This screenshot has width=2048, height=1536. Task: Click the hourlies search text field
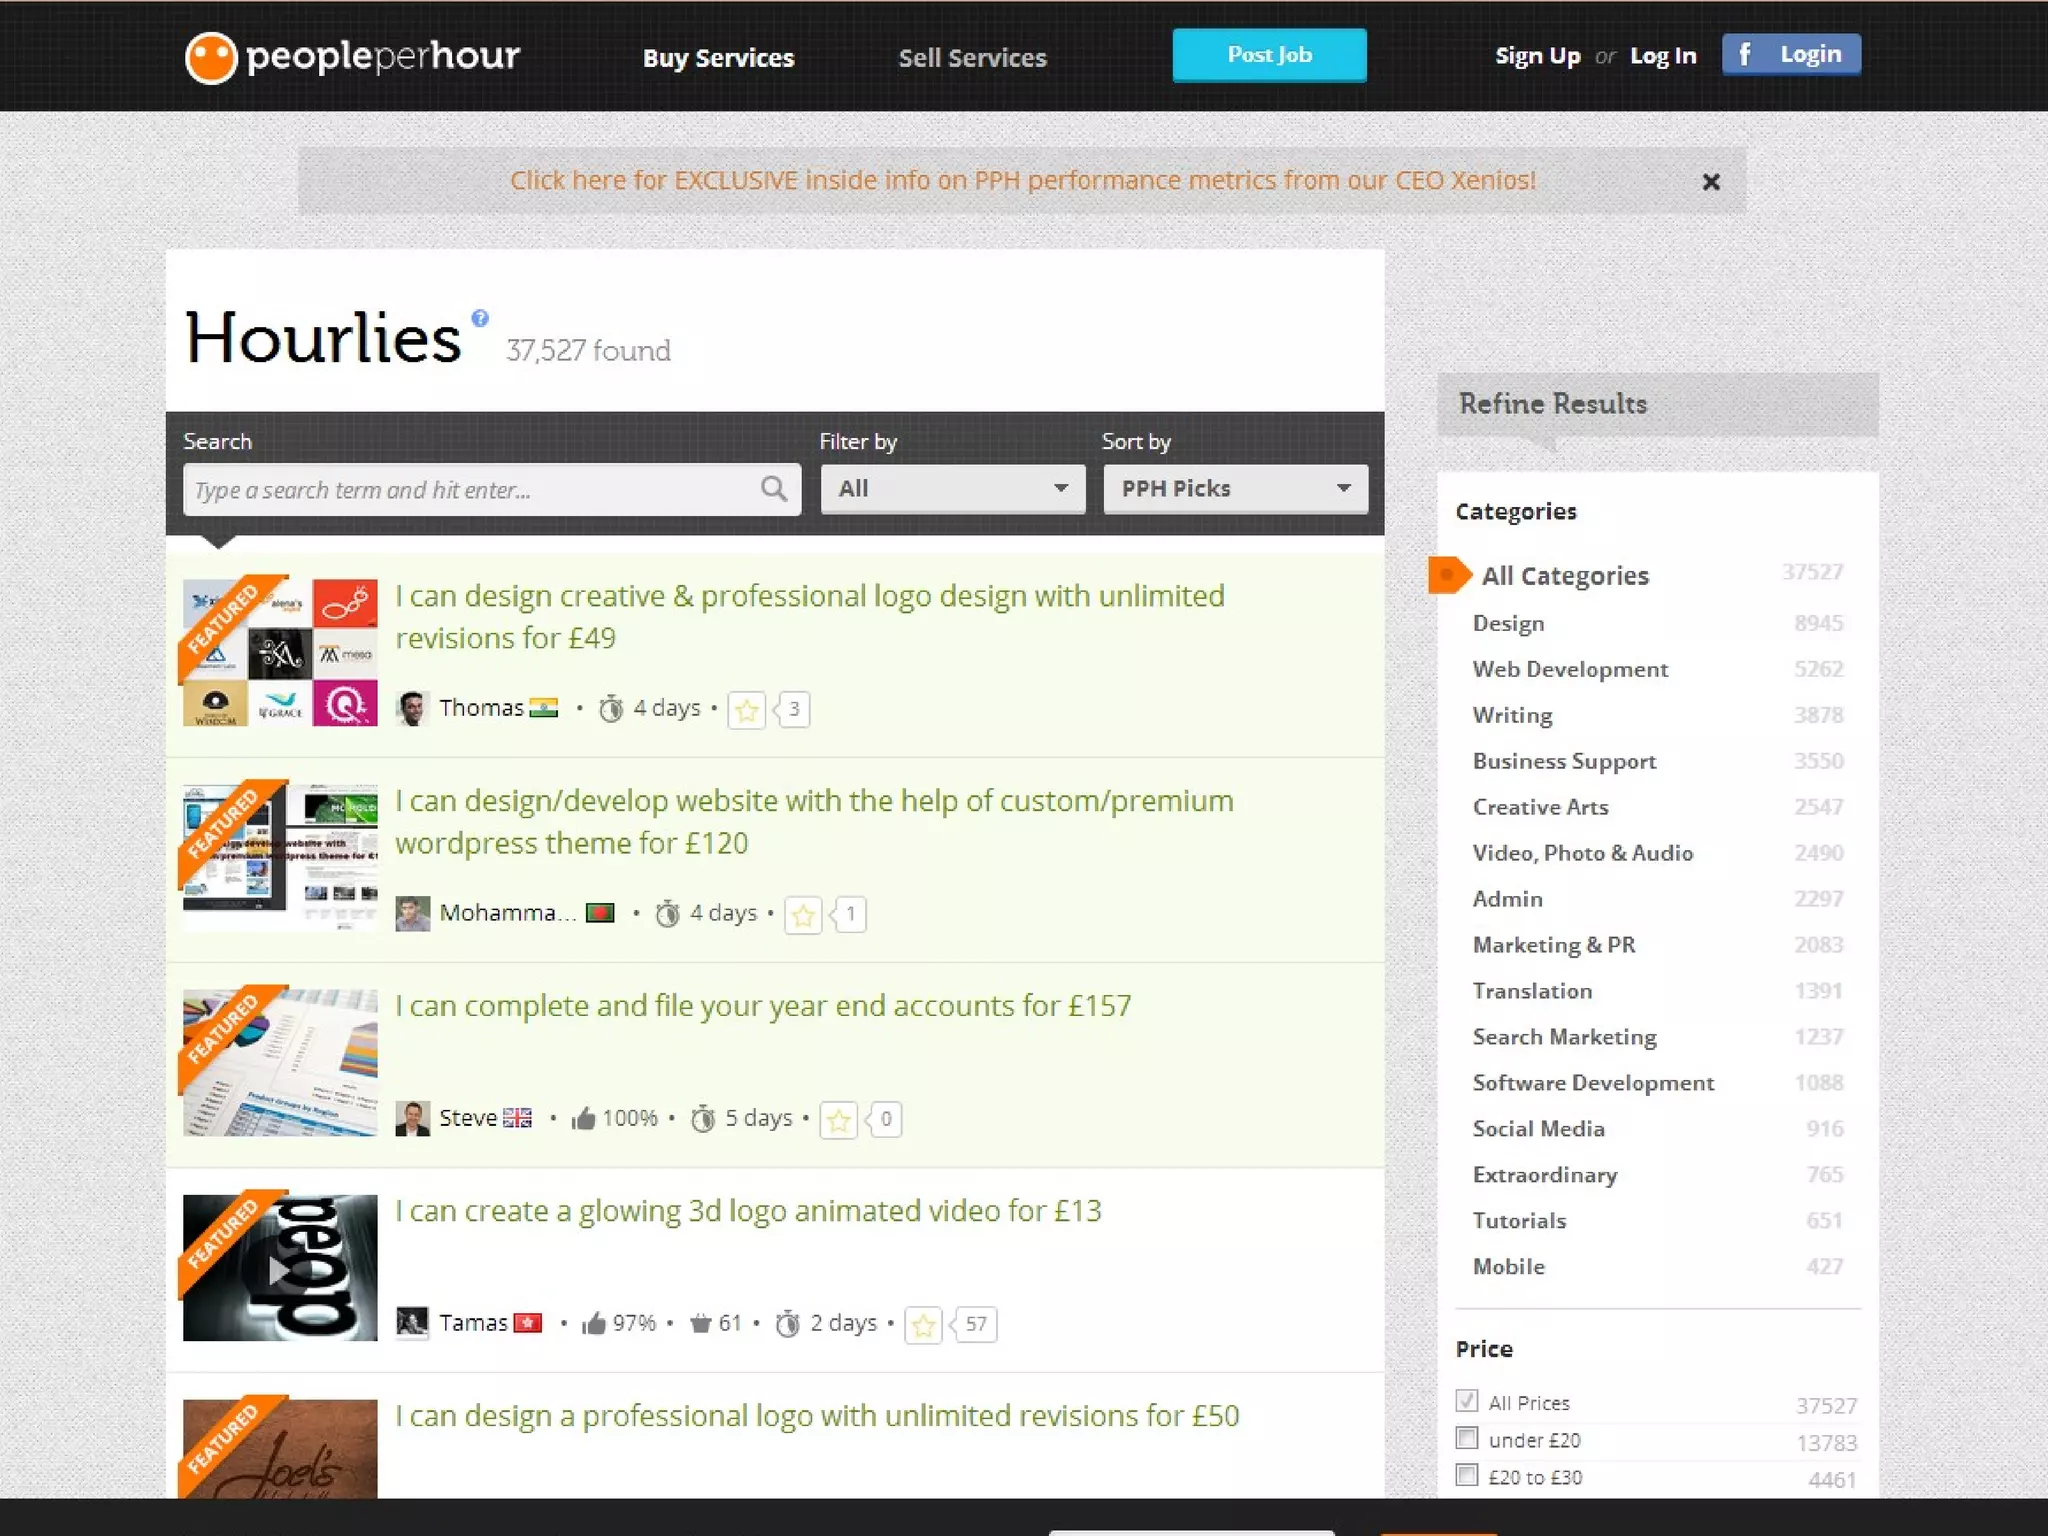coord(470,490)
